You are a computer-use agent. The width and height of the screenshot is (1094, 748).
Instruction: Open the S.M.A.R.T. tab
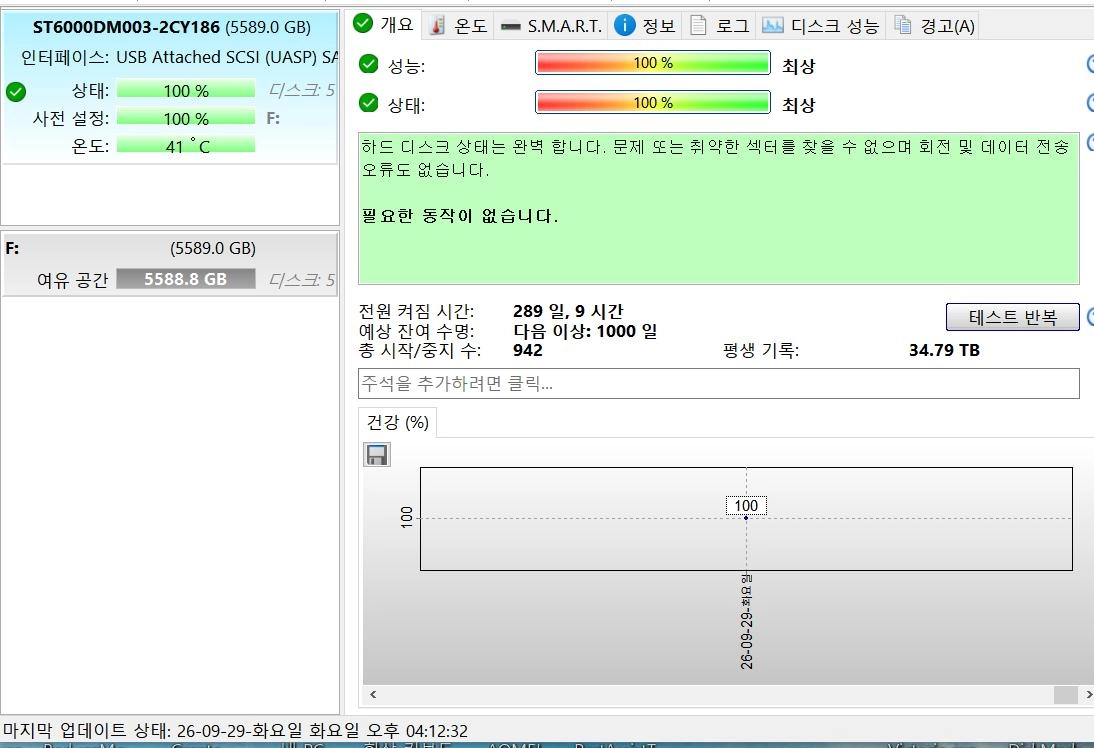(x=550, y=26)
